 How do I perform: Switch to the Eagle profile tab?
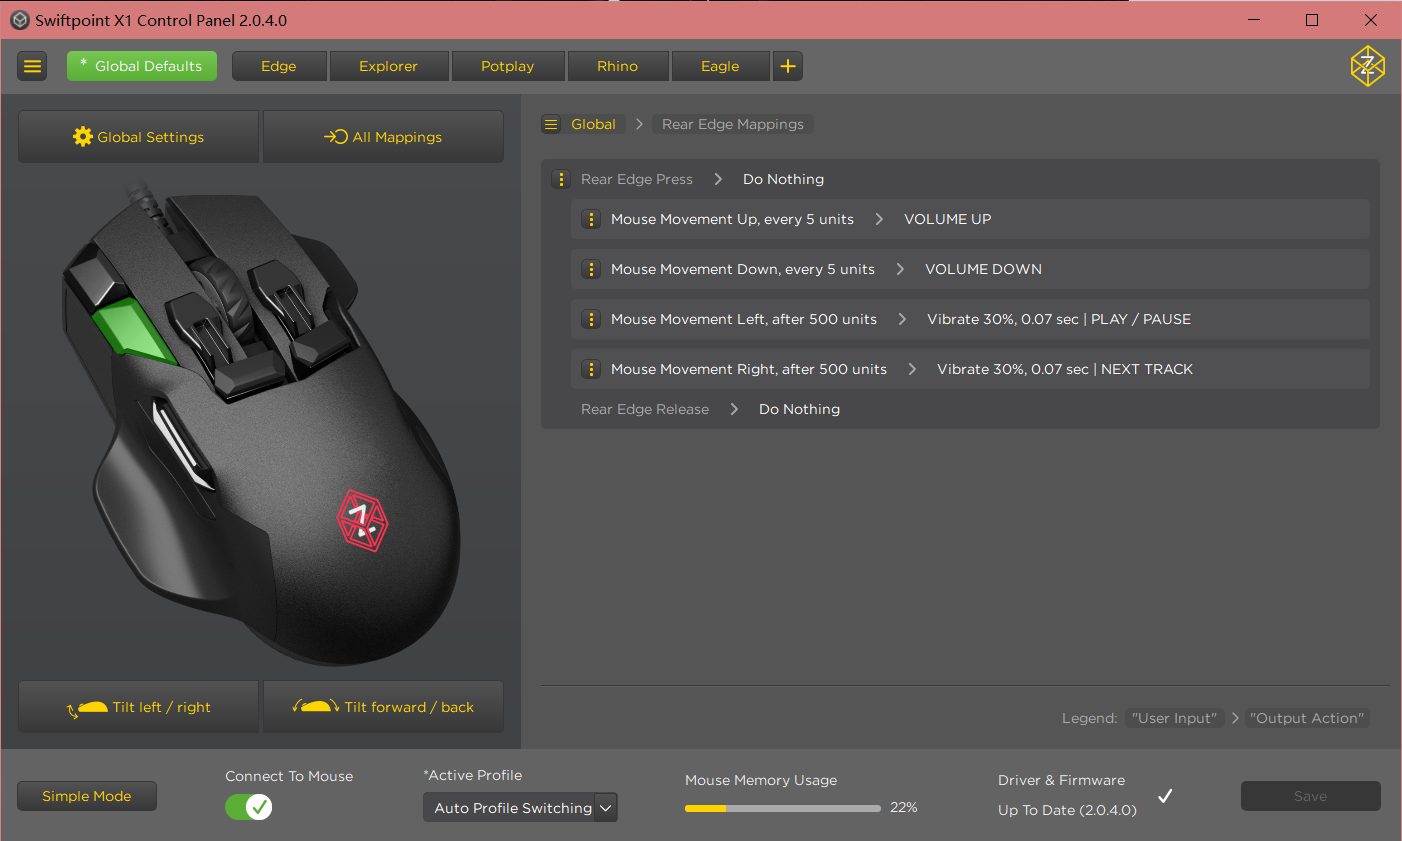pos(720,66)
